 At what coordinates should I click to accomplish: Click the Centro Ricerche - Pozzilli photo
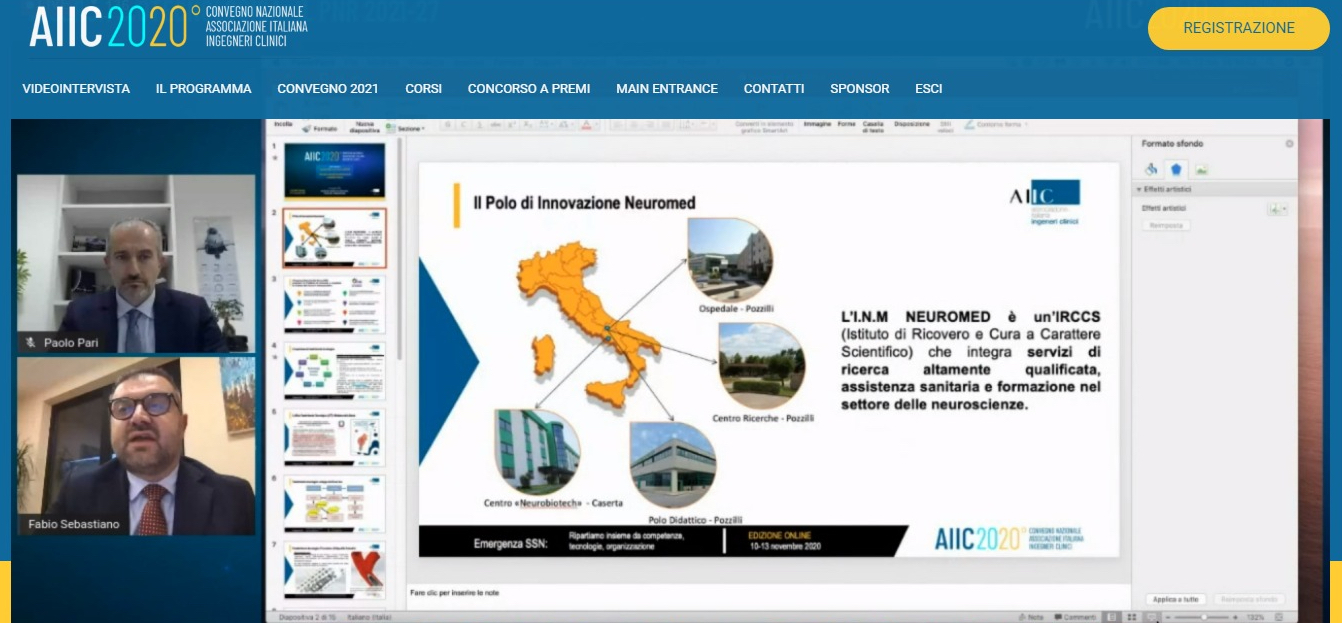(x=761, y=366)
